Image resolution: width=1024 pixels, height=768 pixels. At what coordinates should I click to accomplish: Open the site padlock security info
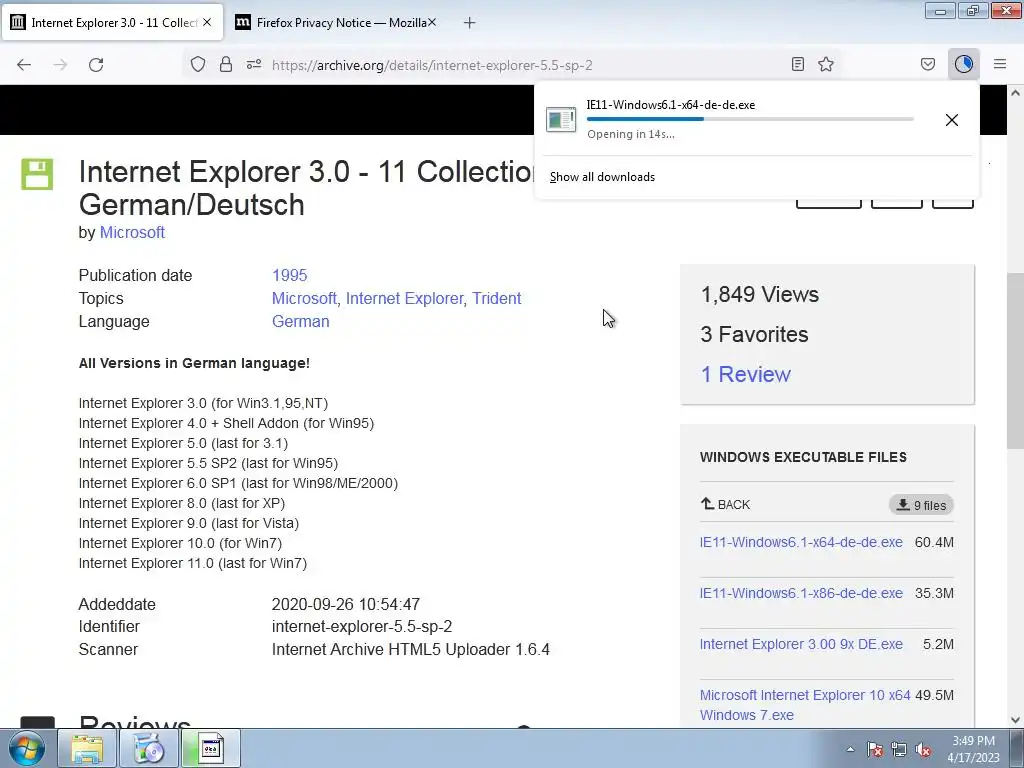pyautogui.click(x=226, y=64)
